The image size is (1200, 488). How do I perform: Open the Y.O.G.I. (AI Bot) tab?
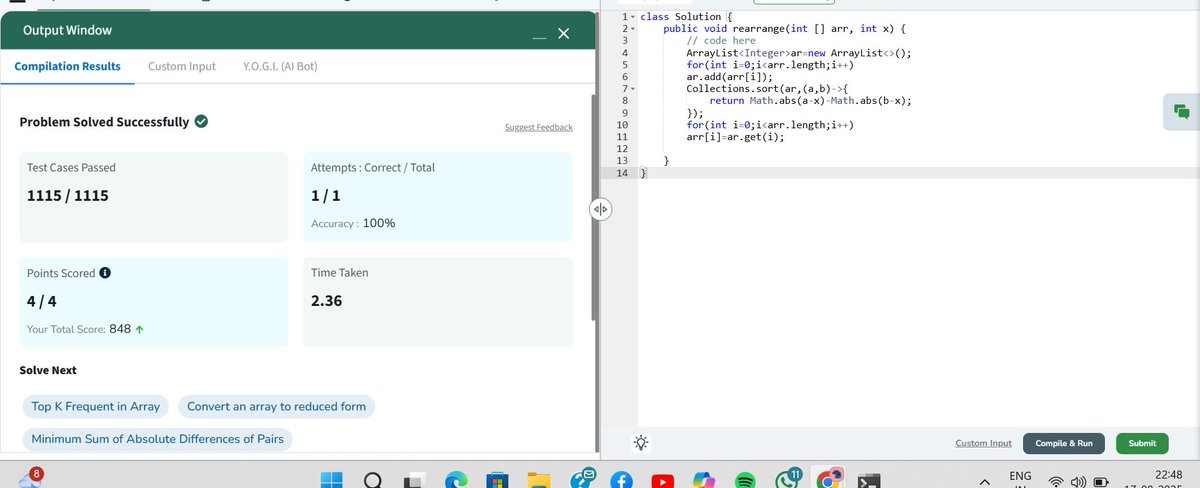pos(281,66)
